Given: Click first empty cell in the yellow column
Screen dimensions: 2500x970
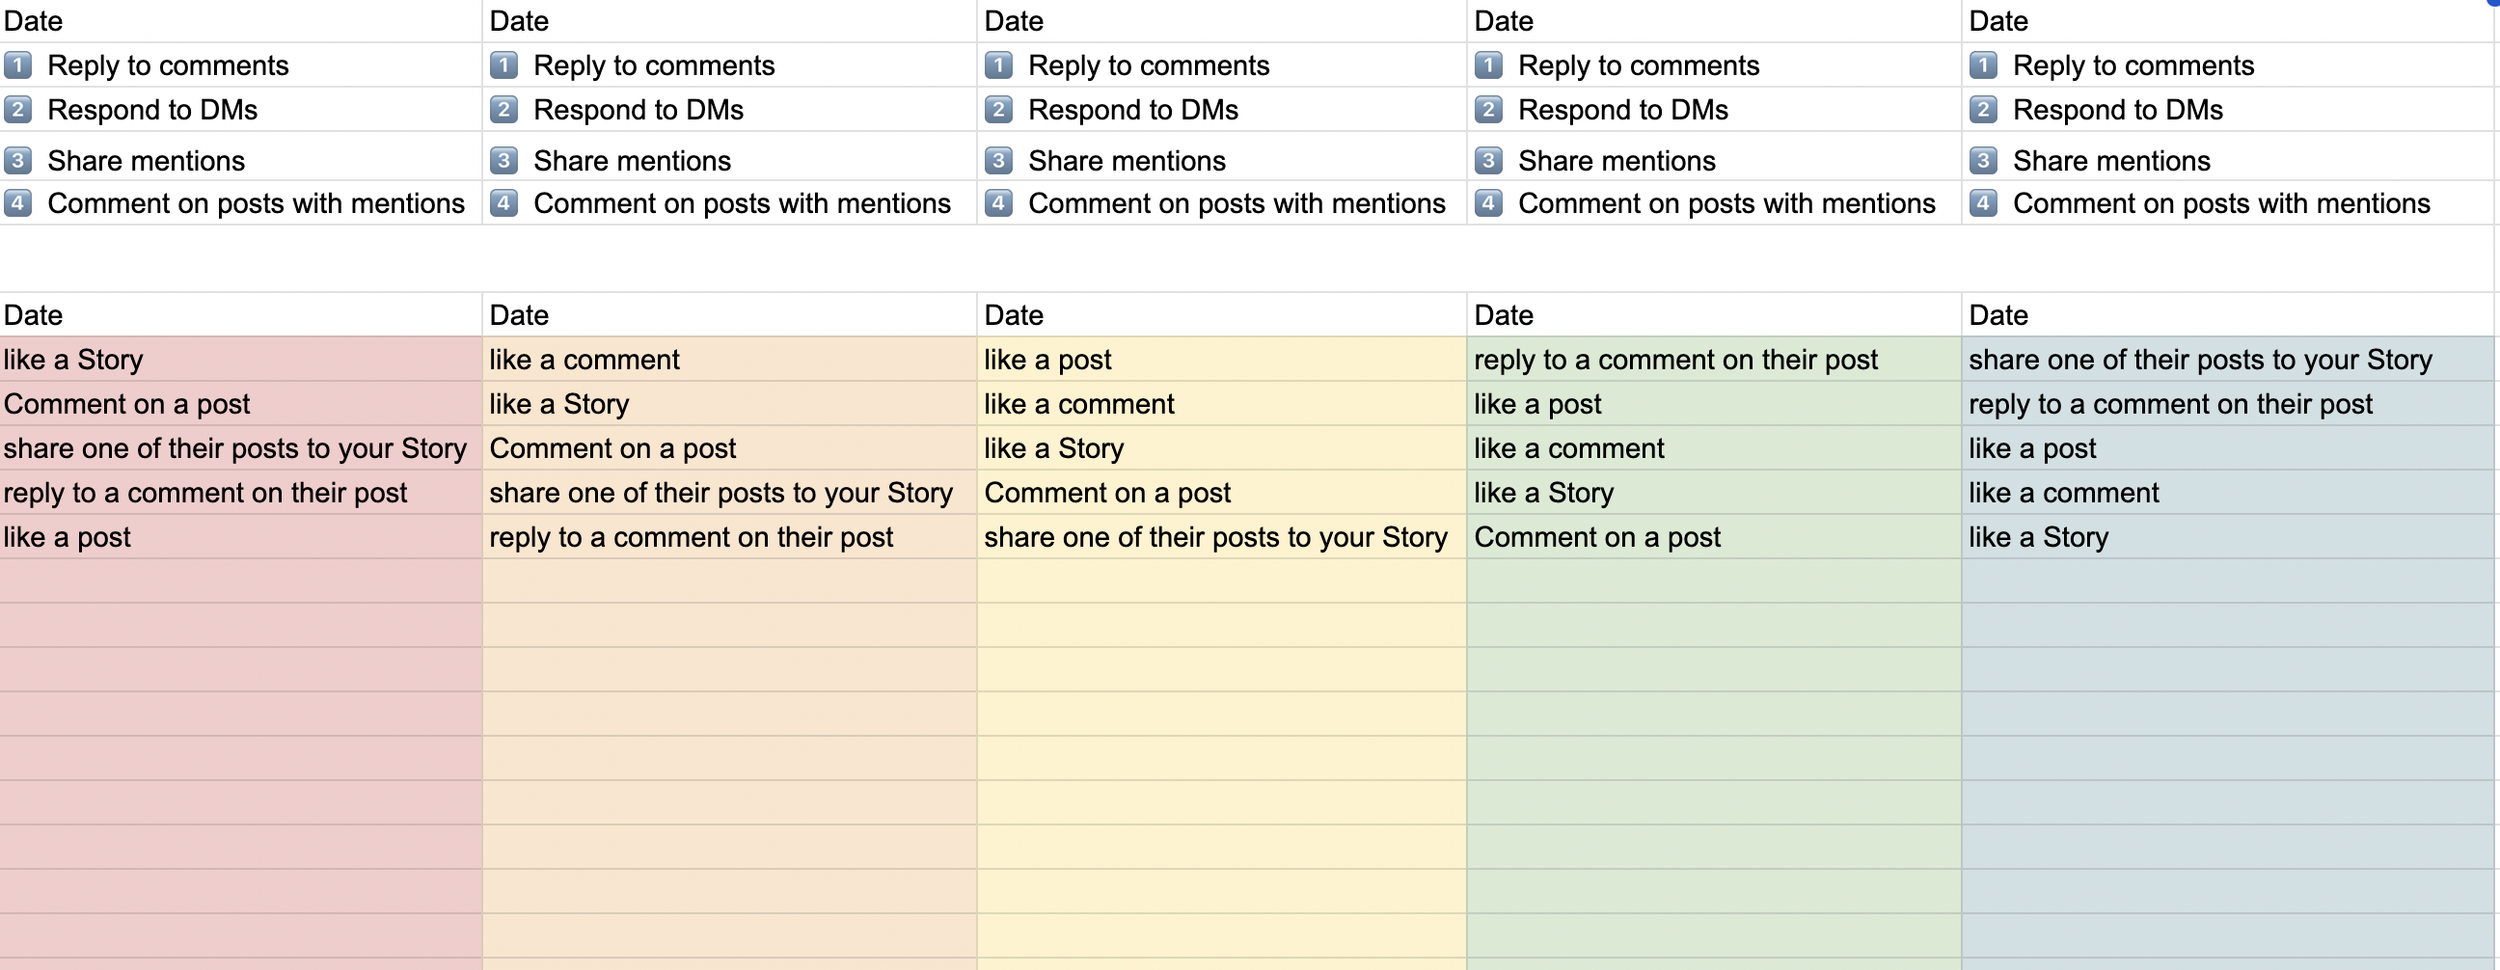Looking at the screenshot, I should click(1222, 581).
